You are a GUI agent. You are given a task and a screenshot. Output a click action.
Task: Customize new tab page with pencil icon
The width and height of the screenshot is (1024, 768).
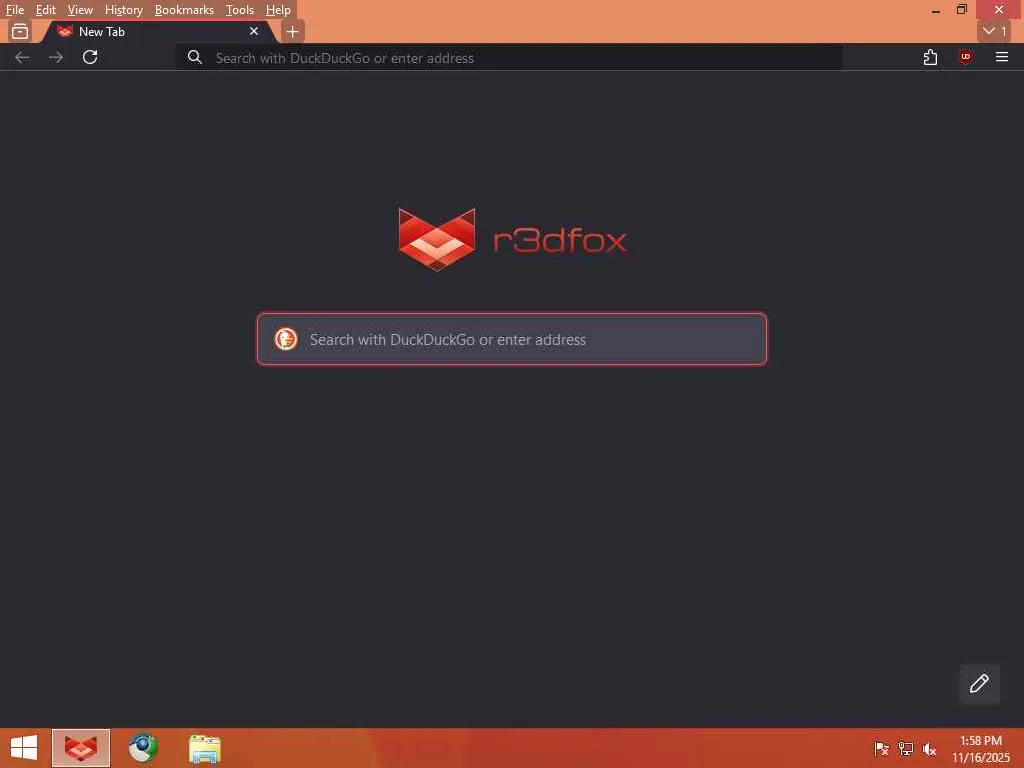(x=979, y=684)
